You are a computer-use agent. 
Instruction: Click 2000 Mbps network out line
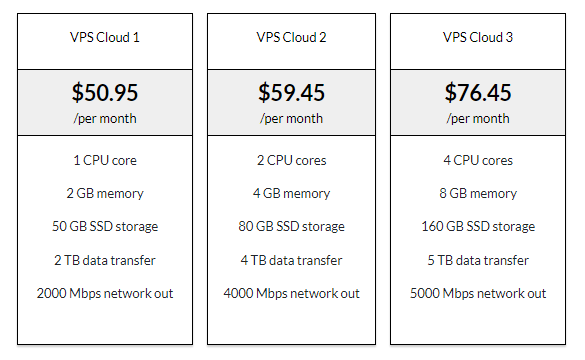tap(105, 293)
